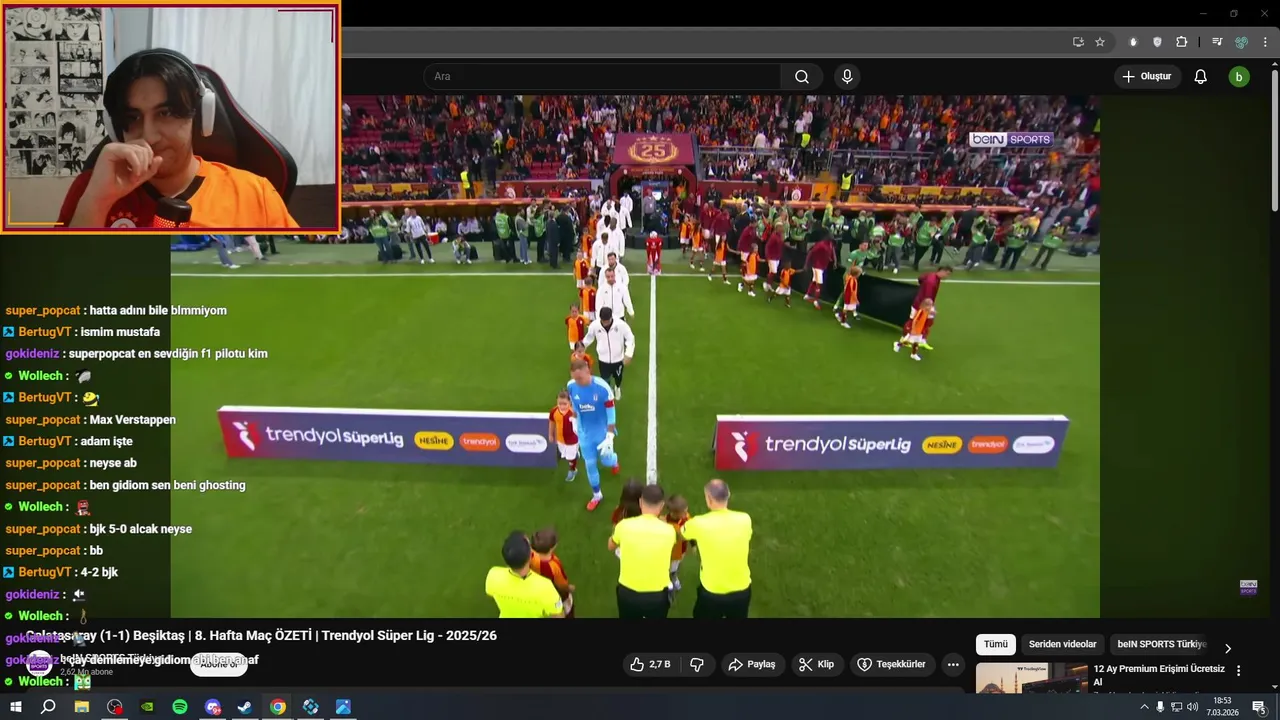The width and height of the screenshot is (1280, 720).
Task: Open the green 'b' account avatar
Action: (1239, 77)
